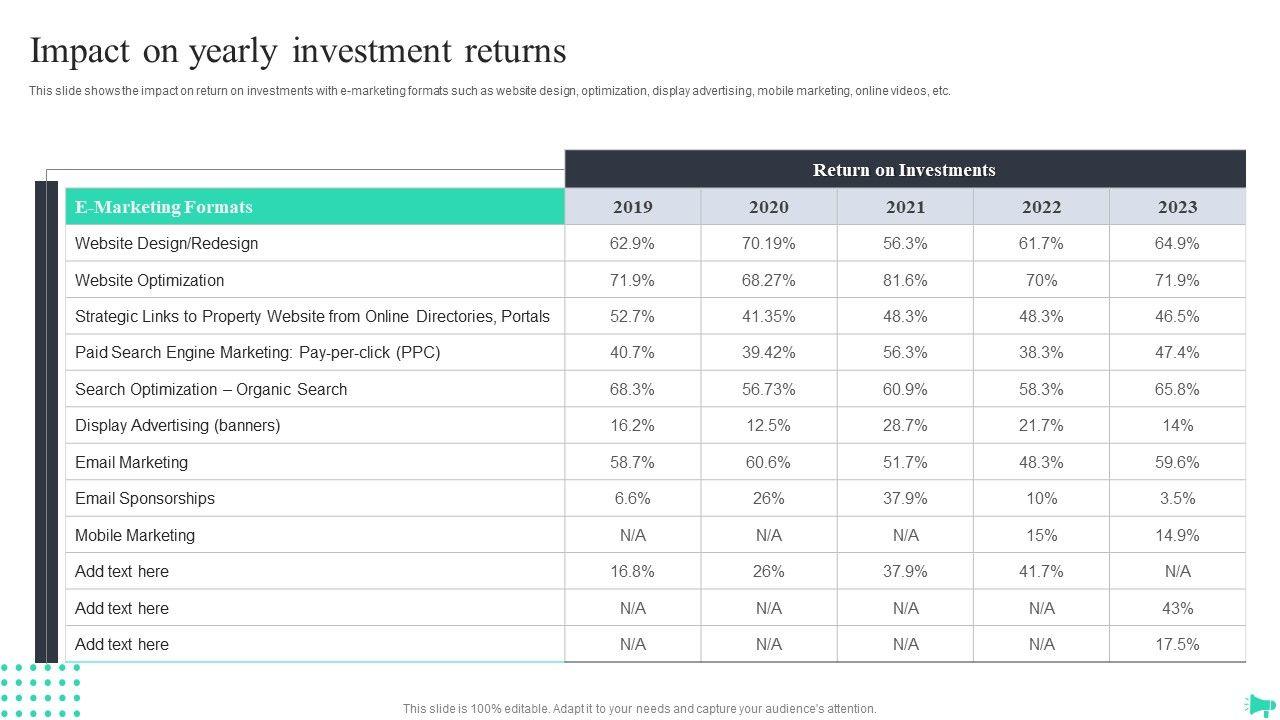Select the 2023 column header
The image size is (1280, 720).
tap(1177, 207)
